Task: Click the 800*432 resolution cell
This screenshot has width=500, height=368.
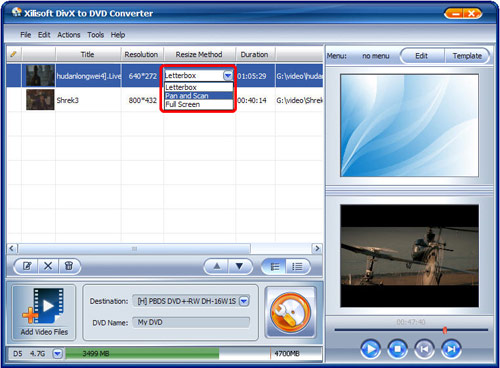Action: 143,100
